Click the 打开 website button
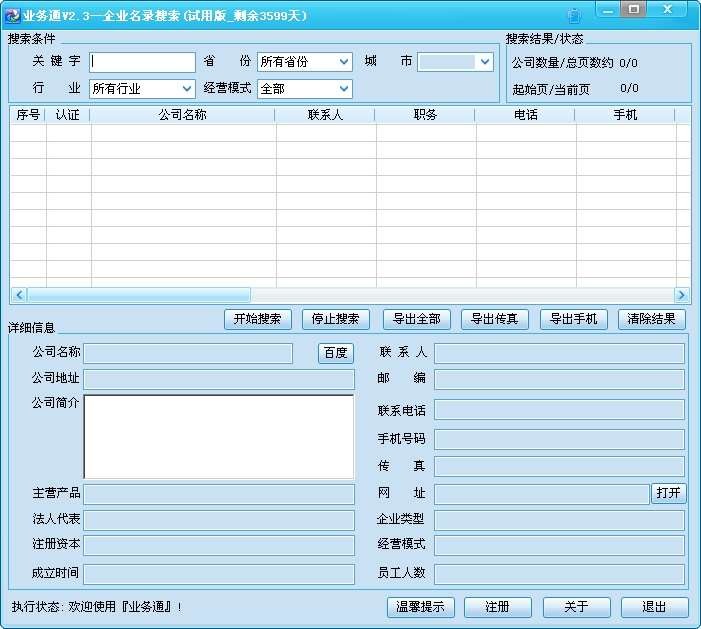 point(668,493)
